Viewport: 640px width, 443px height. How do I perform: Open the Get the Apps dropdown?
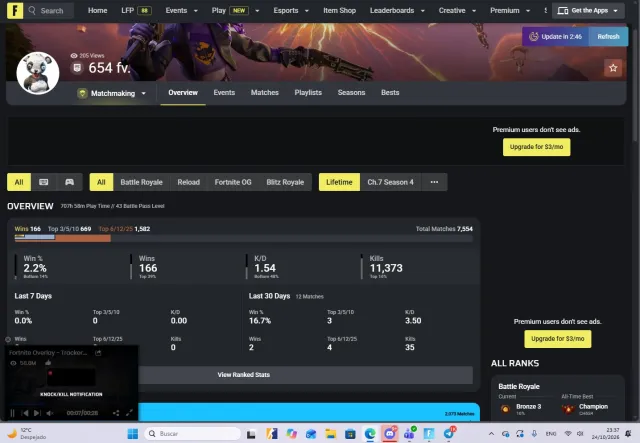click(588, 11)
